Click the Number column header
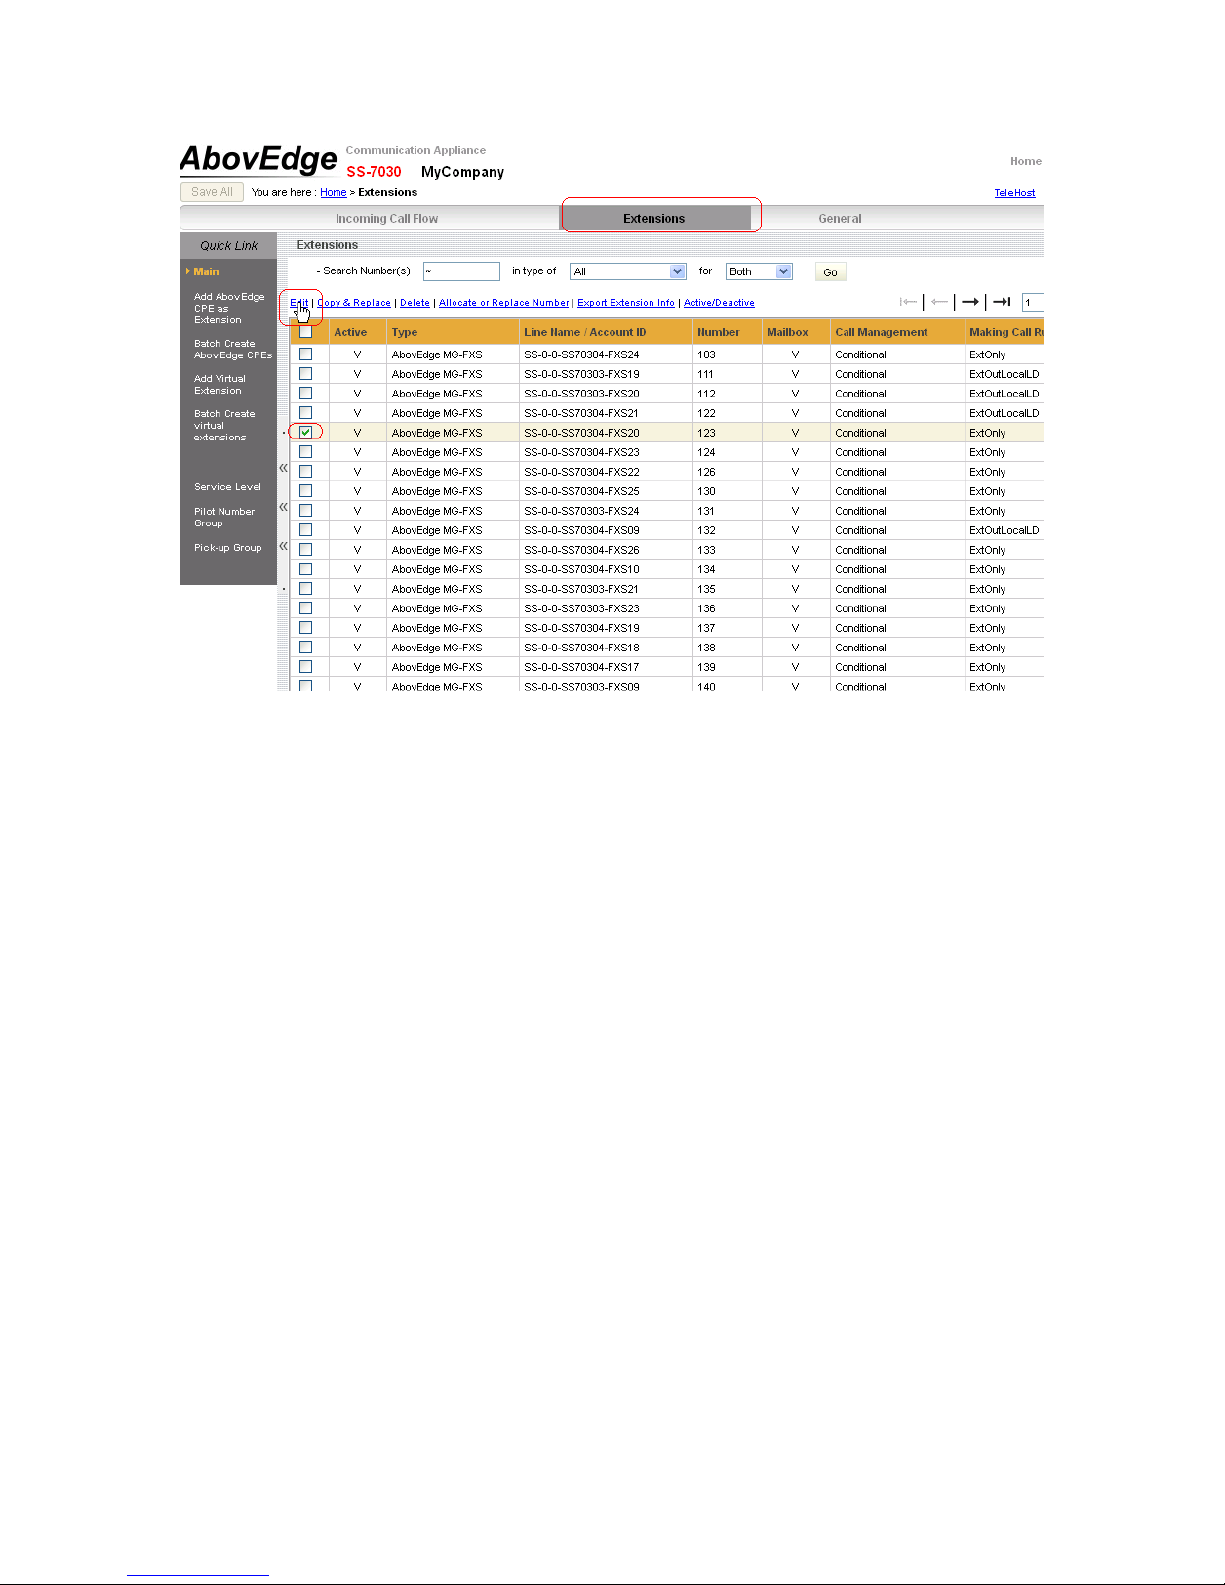The width and height of the screenshot is (1225, 1585). coord(719,332)
